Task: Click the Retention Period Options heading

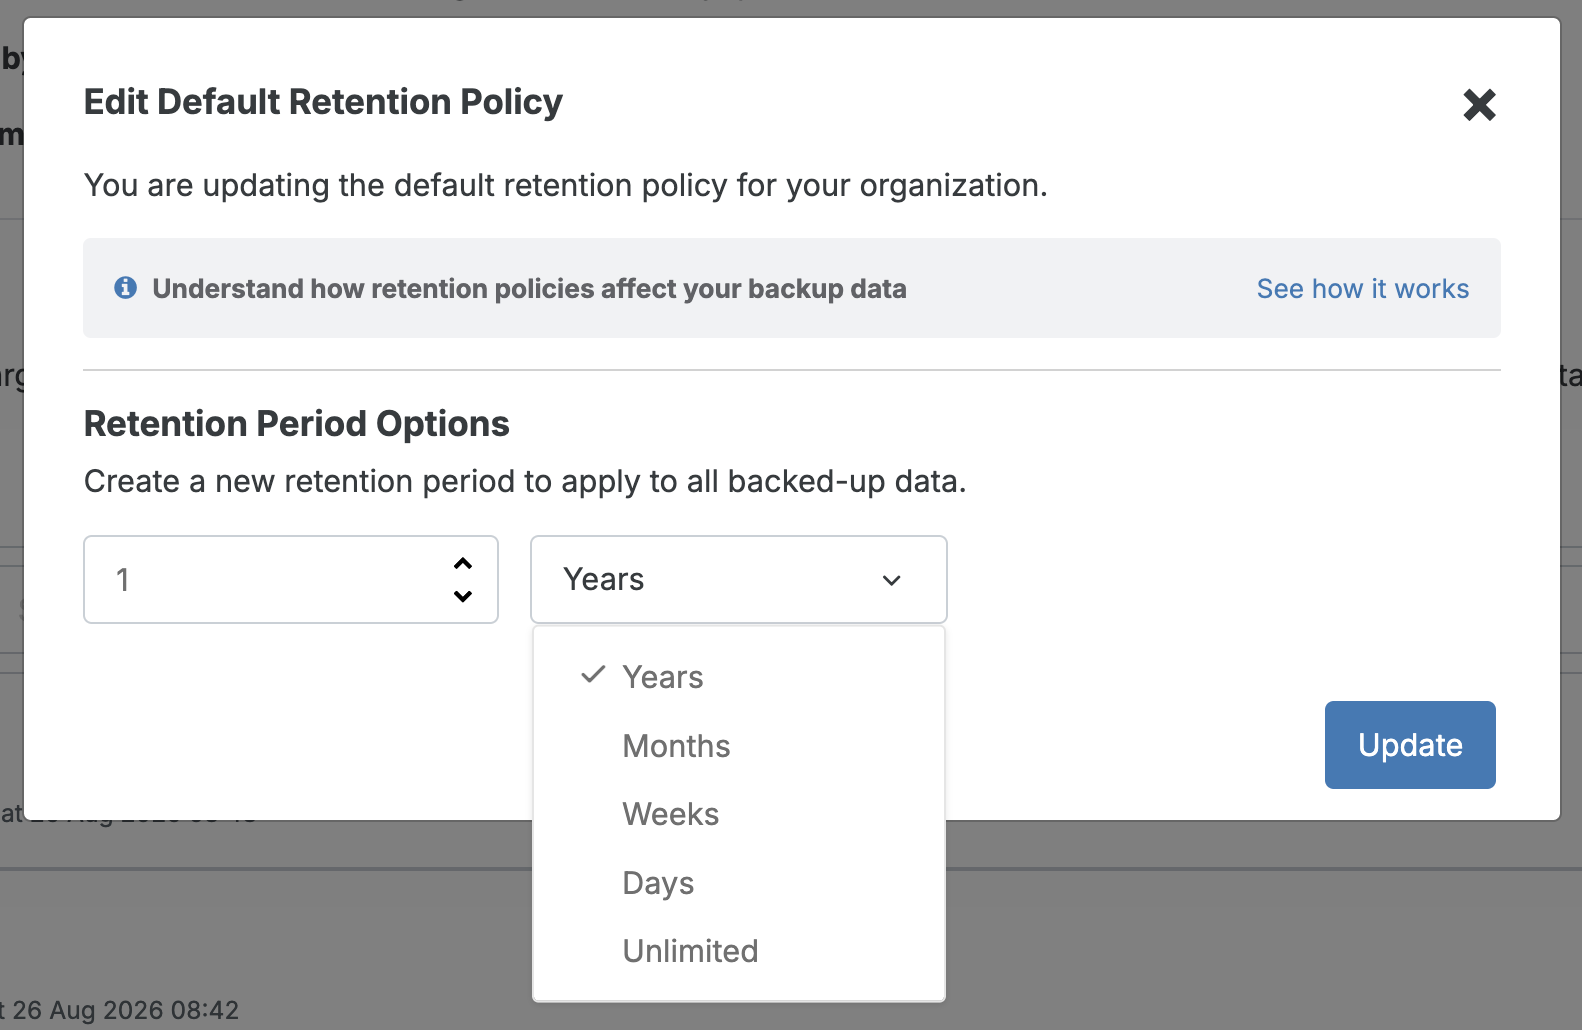Action: click(297, 424)
